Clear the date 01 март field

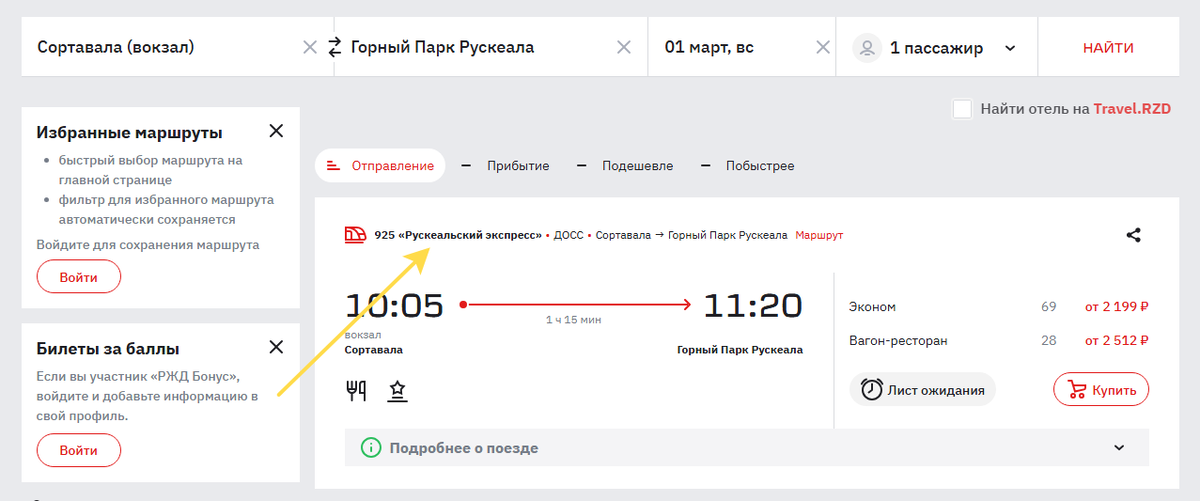click(823, 47)
